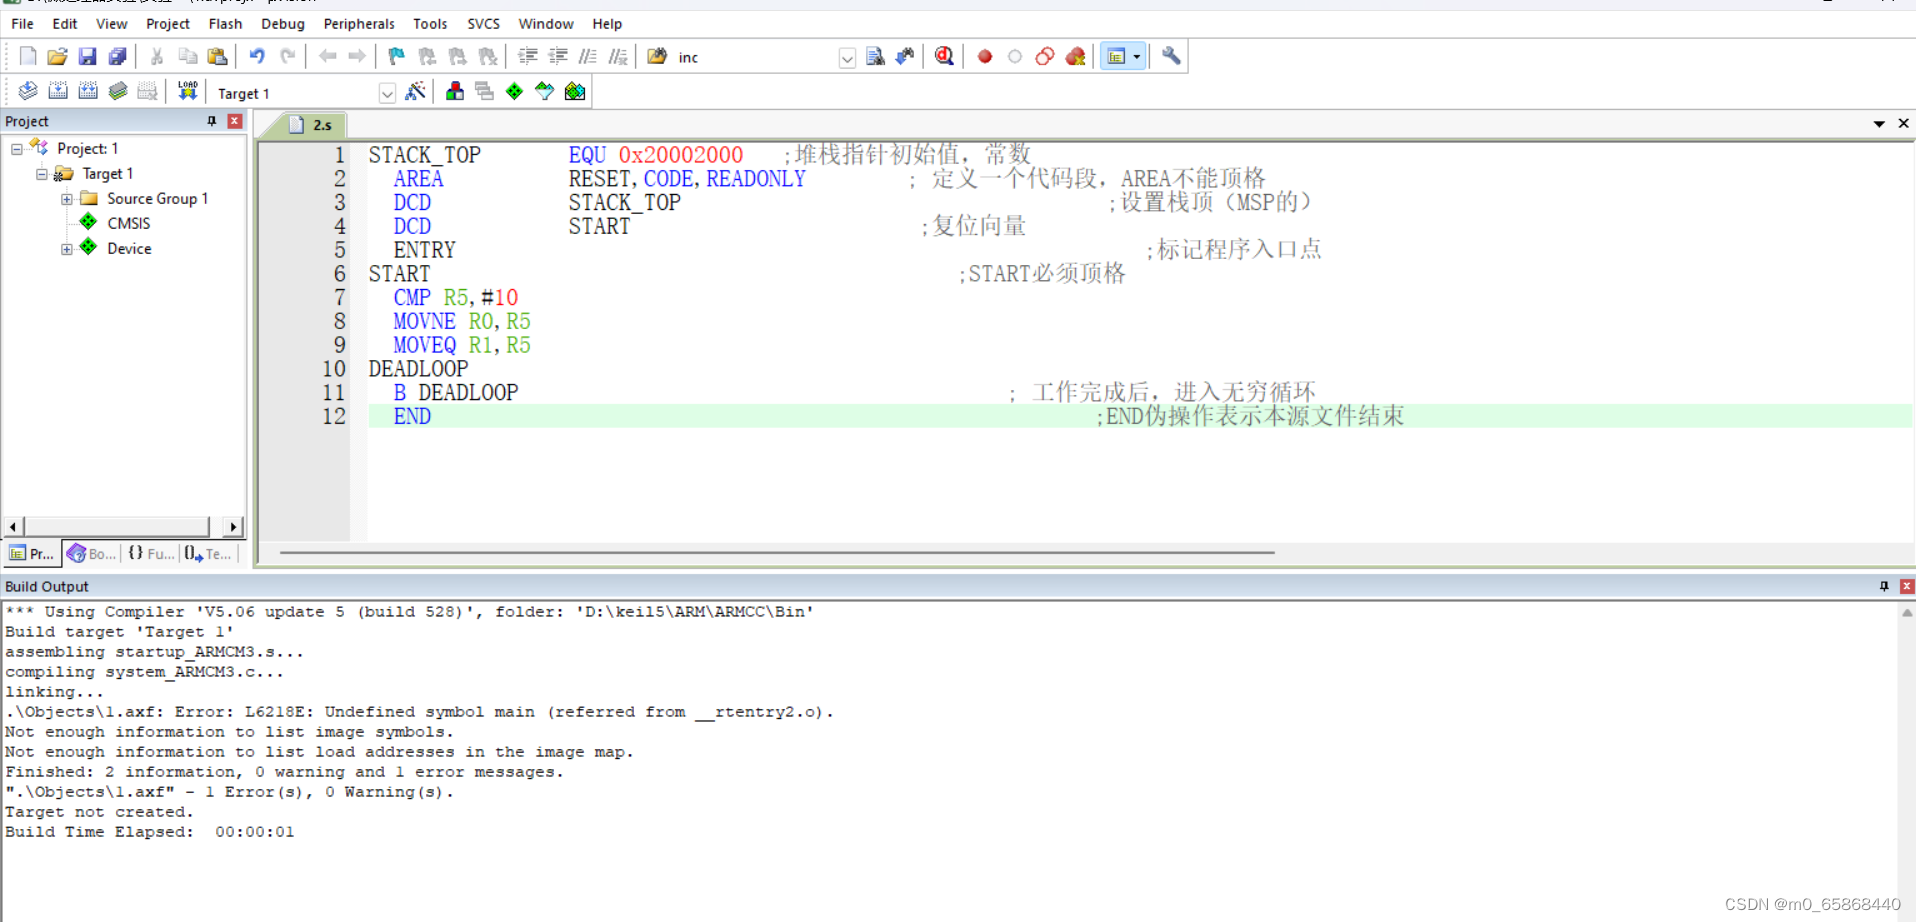The image size is (1916, 922).
Task: Insert a breakpoint with the red dot icon
Action: [984, 56]
